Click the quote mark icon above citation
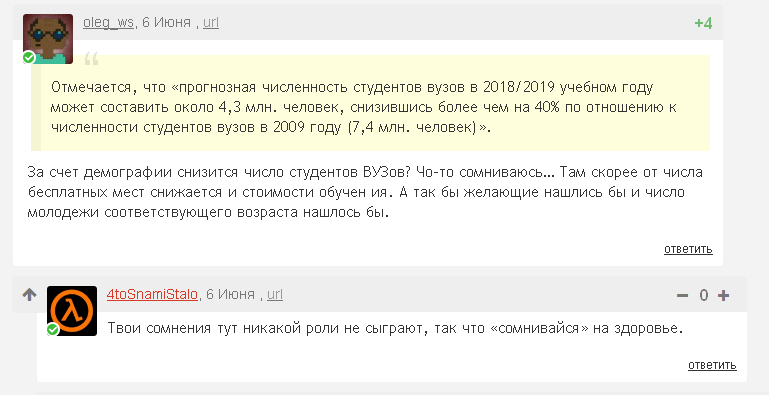 [x=91, y=58]
